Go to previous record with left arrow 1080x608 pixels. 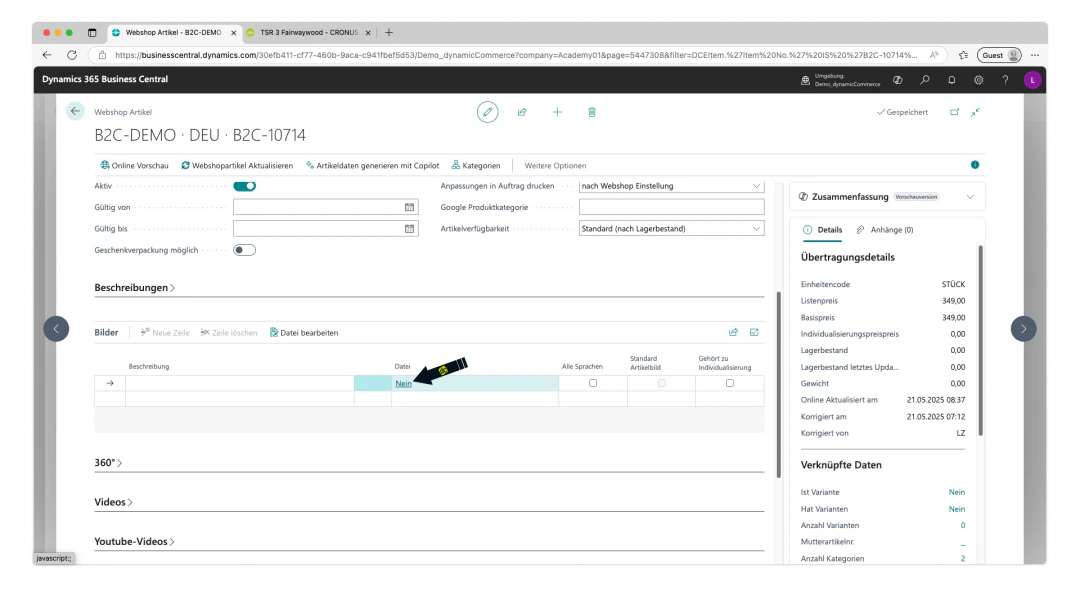click(56, 328)
